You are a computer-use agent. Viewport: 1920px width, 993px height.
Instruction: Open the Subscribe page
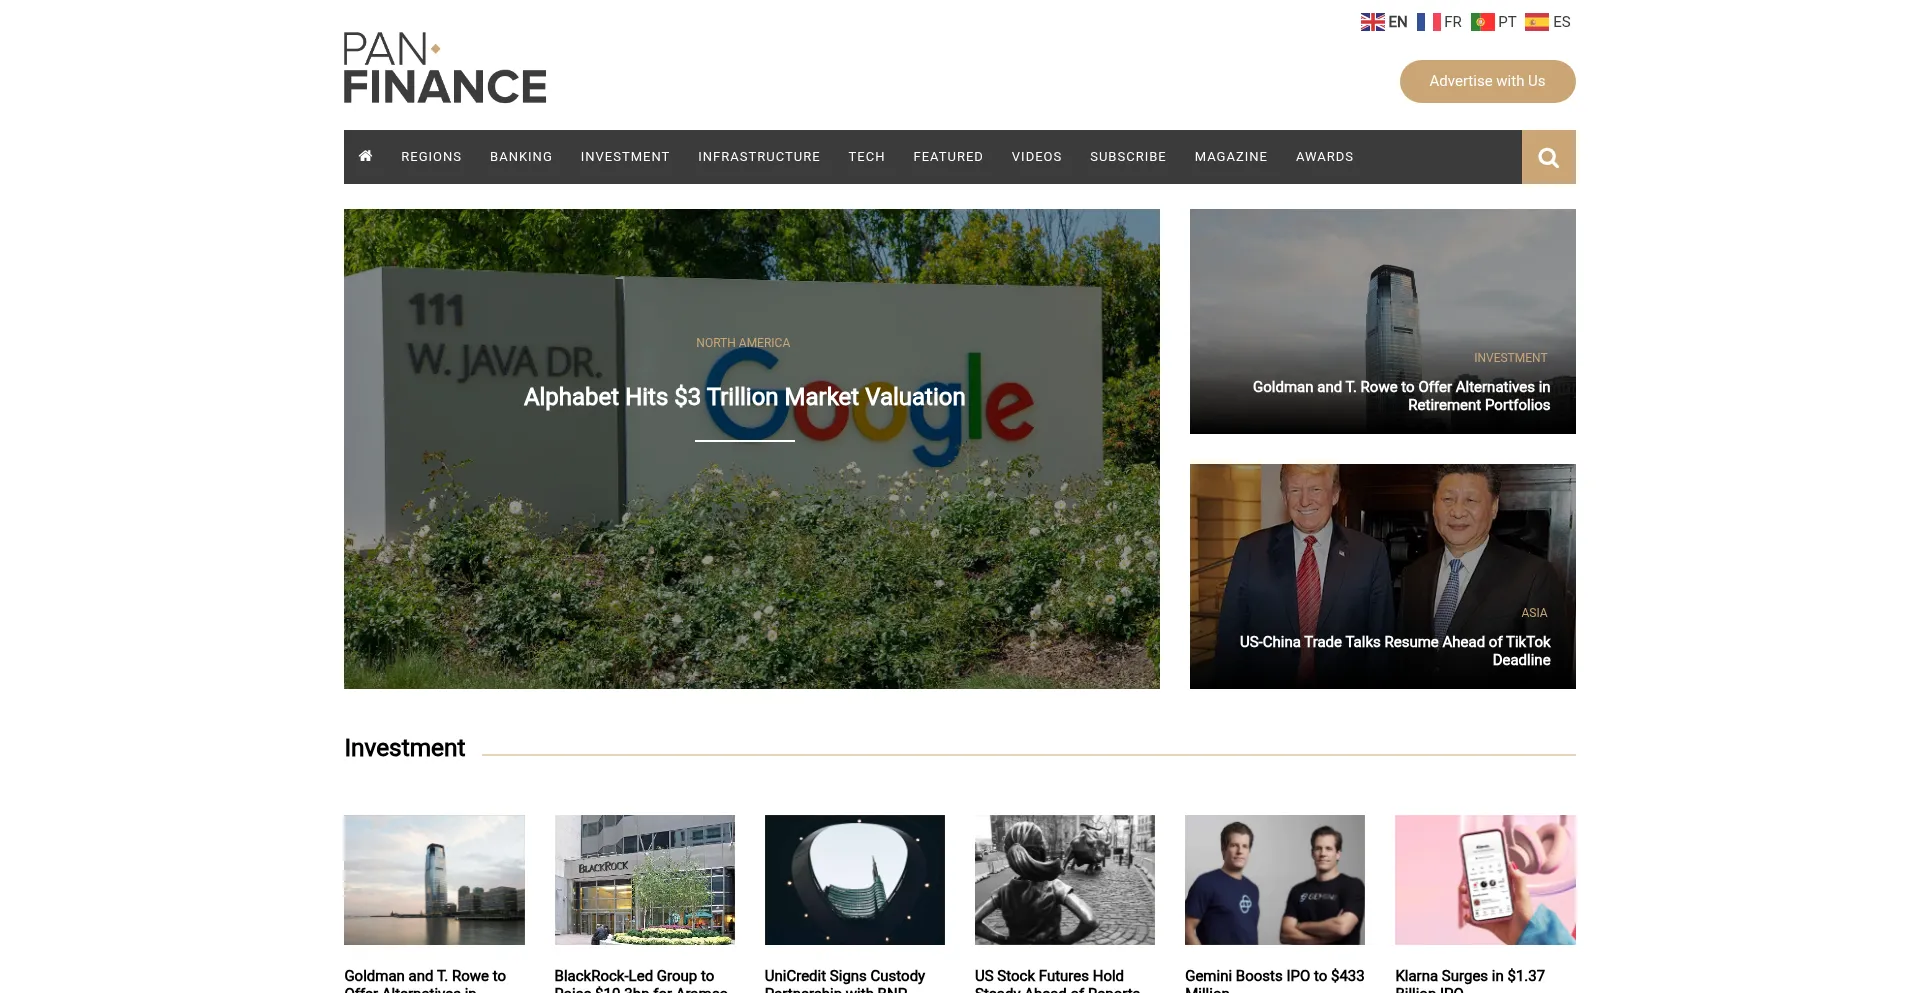(x=1128, y=157)
